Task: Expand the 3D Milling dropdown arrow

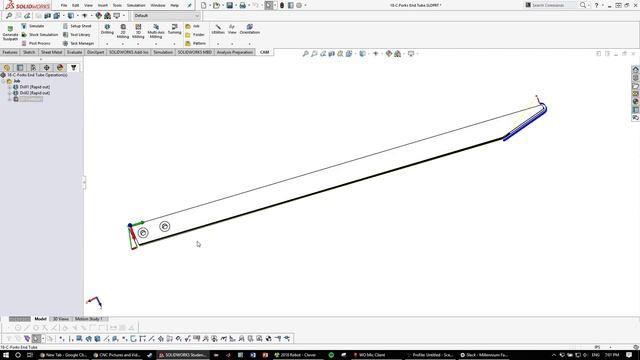Action: (138, 44)
